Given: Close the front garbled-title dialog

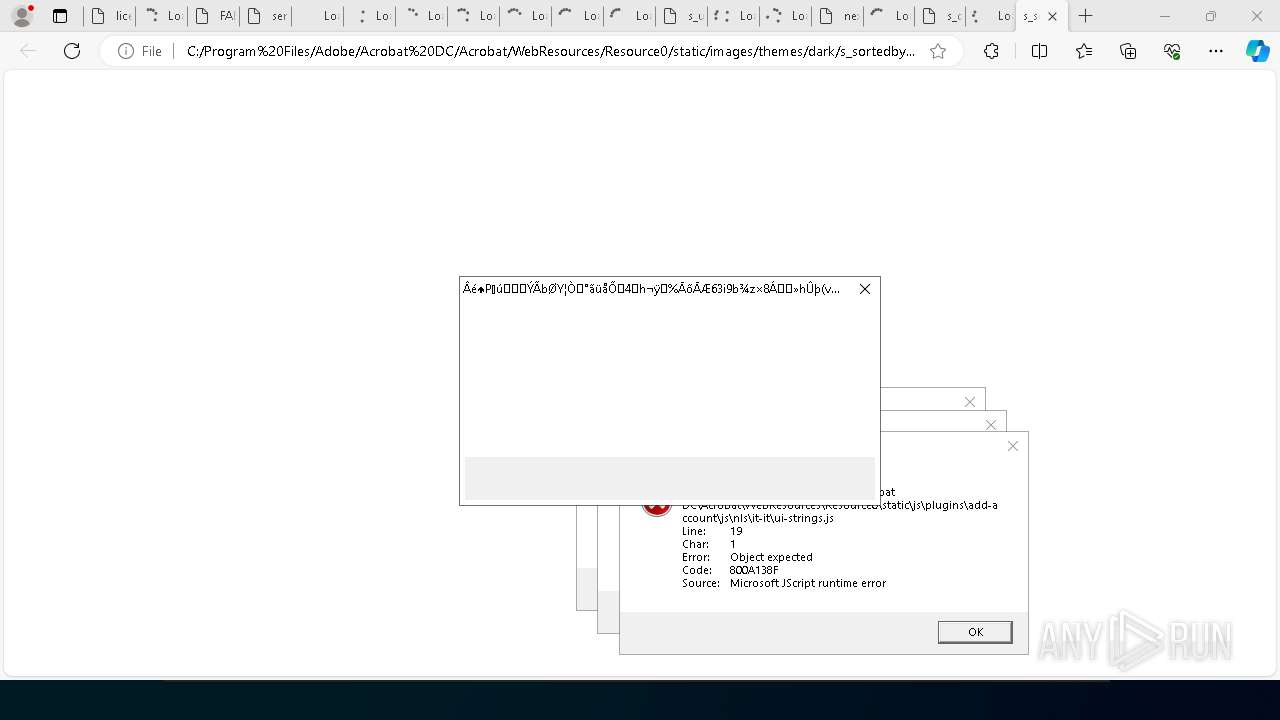Looking at the screenshot, I should 865,289.
